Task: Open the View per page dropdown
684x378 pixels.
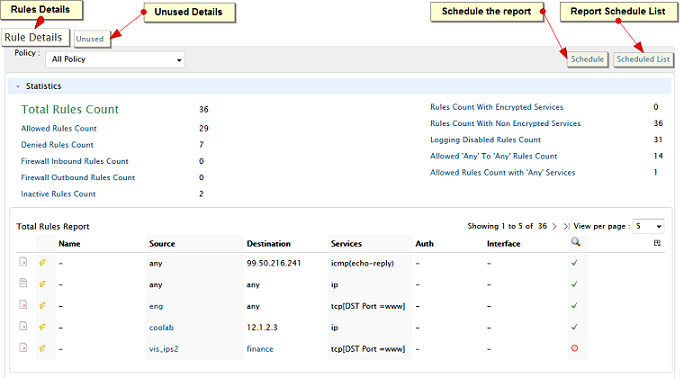Action: pos(649,226)
